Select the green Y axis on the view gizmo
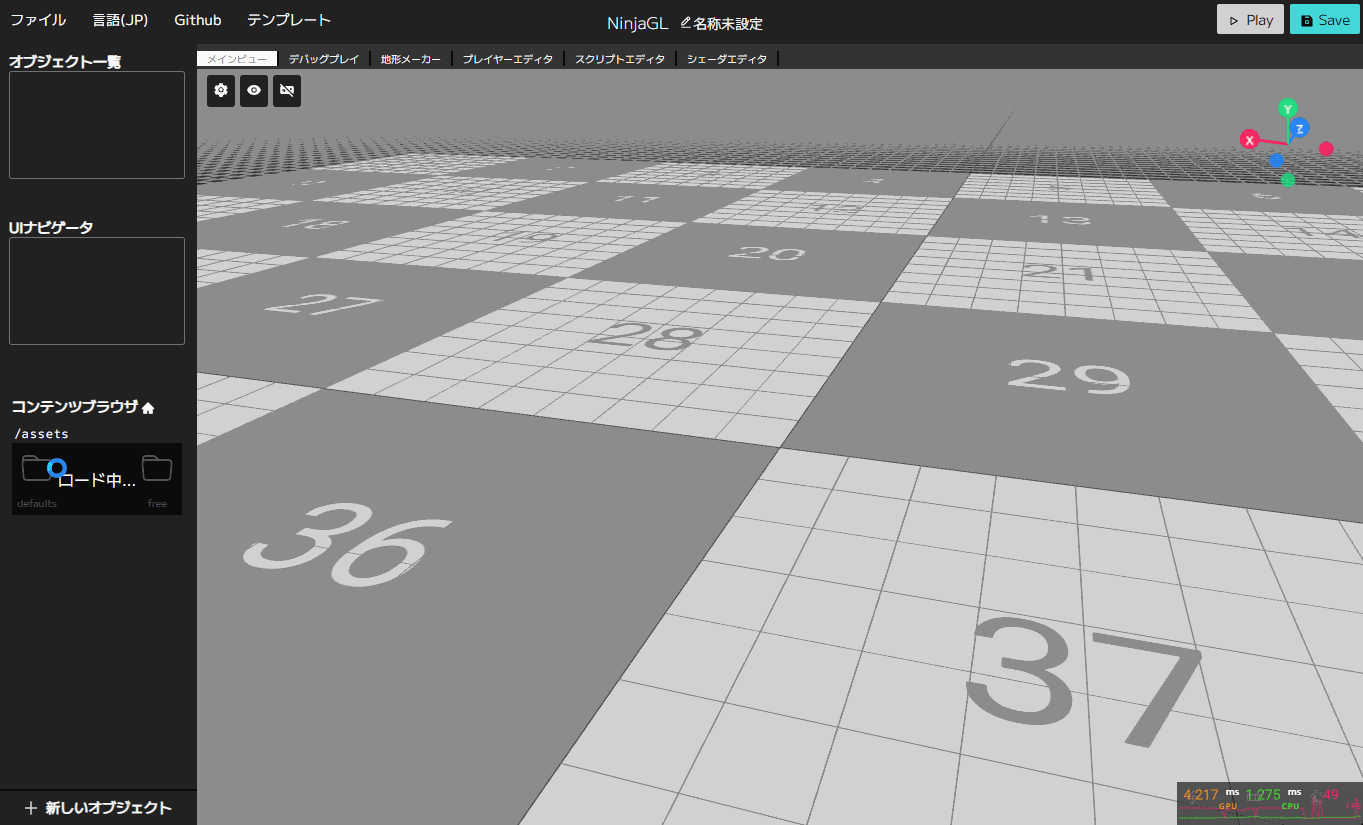The width and height of the screenshot is (1363, 825). [x=1288, y=108]
